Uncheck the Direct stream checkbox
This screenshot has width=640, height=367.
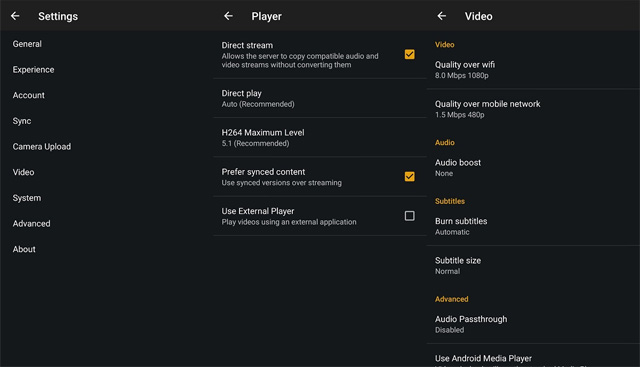coord(409,54)
